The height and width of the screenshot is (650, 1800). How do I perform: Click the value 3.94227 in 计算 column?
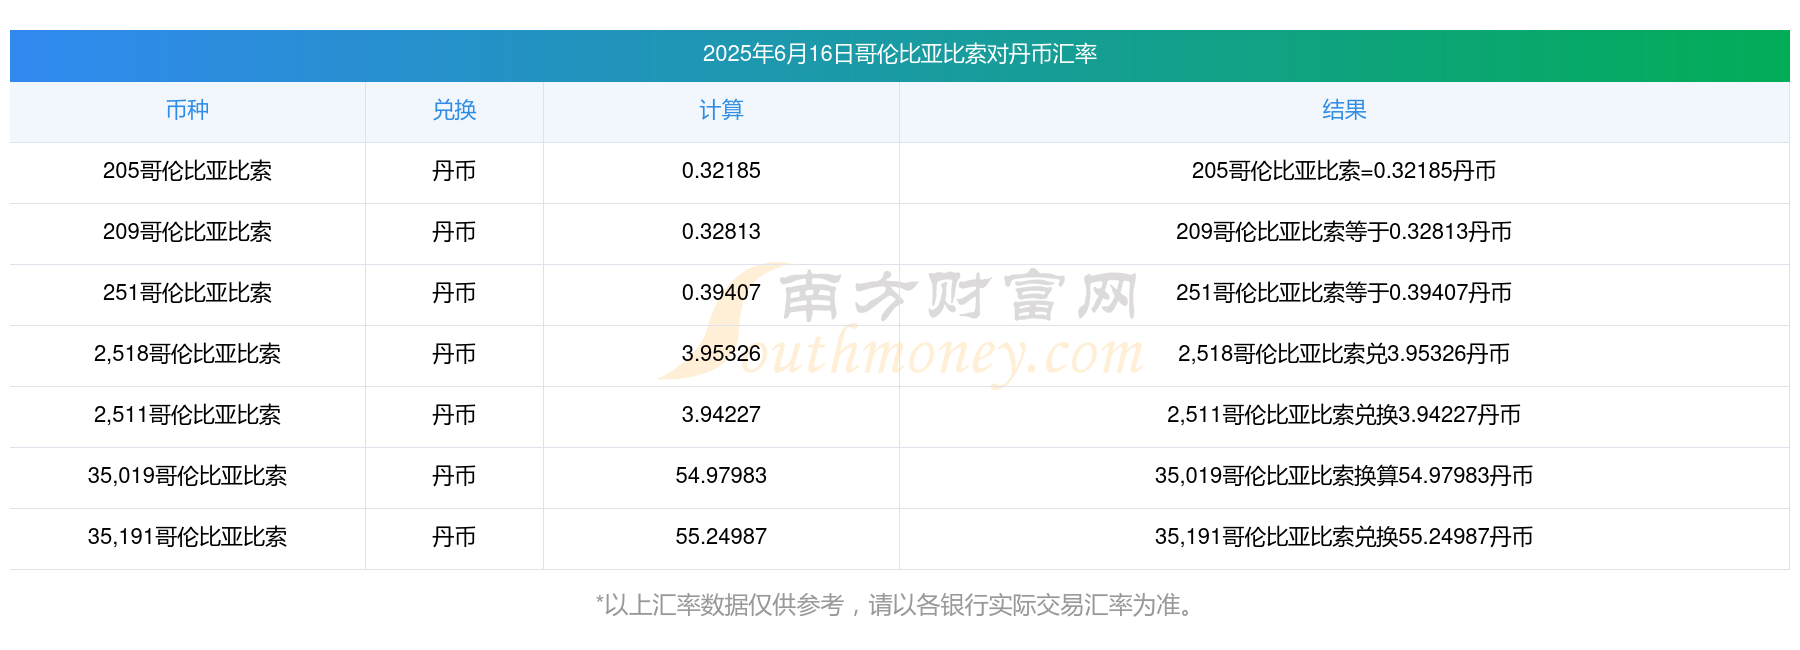click(721, 415)
